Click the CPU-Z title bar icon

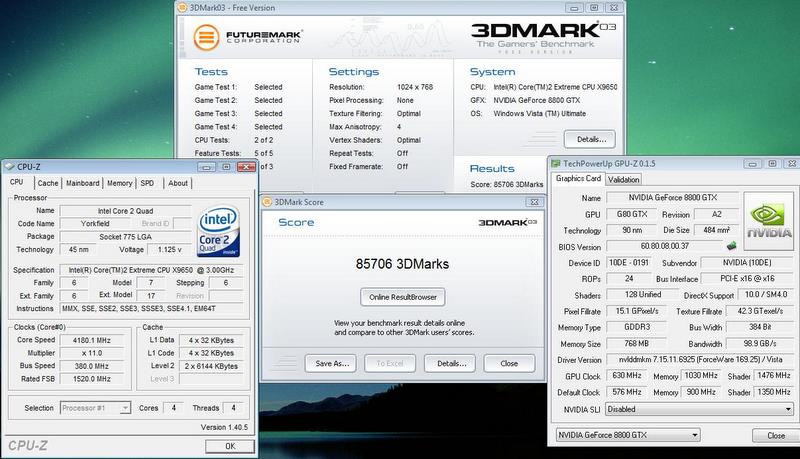click(10, 167)
